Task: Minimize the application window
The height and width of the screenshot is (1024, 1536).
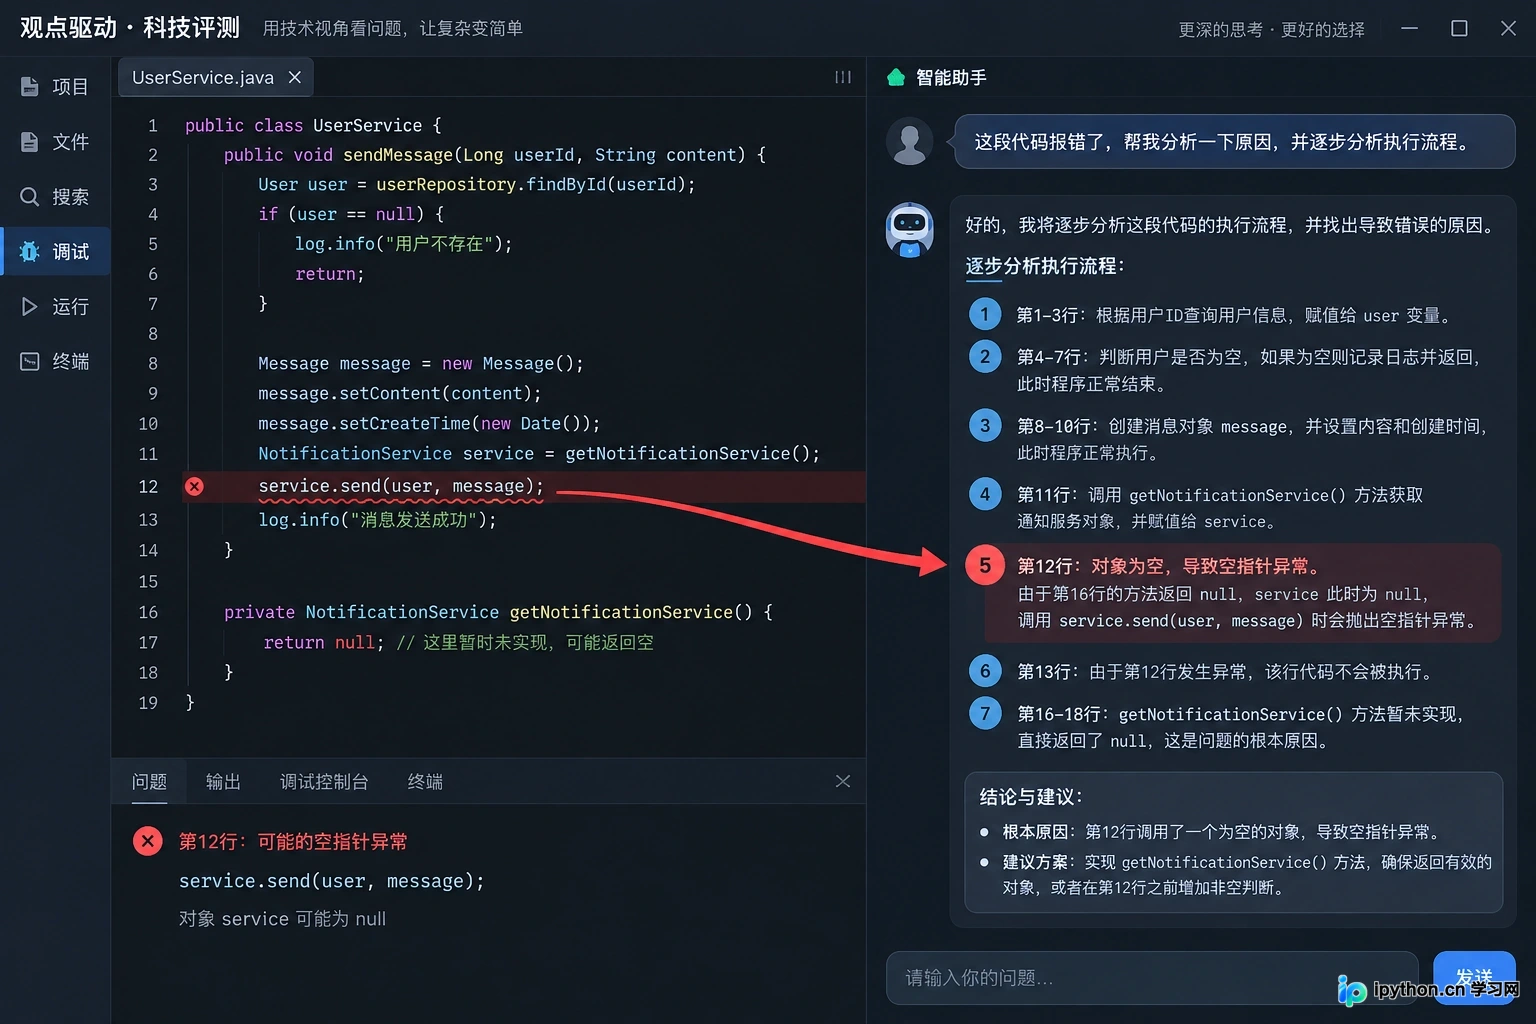Action: 1410,28
